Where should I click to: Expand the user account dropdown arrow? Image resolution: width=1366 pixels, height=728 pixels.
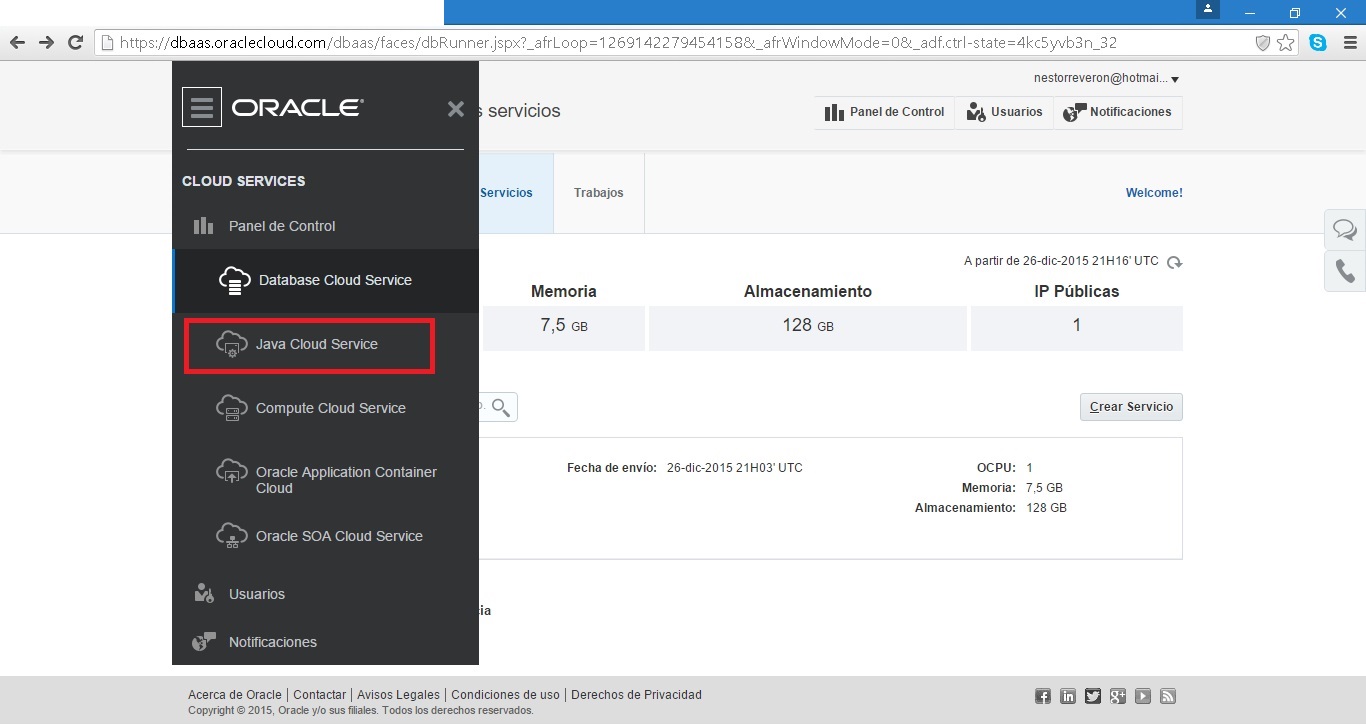pos(1175,80)
